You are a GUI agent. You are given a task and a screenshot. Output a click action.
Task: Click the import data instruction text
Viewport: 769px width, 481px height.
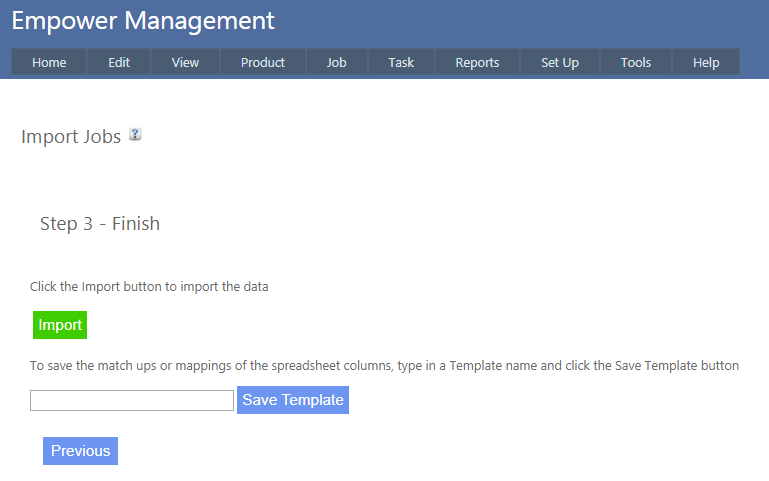click(149, 286)
